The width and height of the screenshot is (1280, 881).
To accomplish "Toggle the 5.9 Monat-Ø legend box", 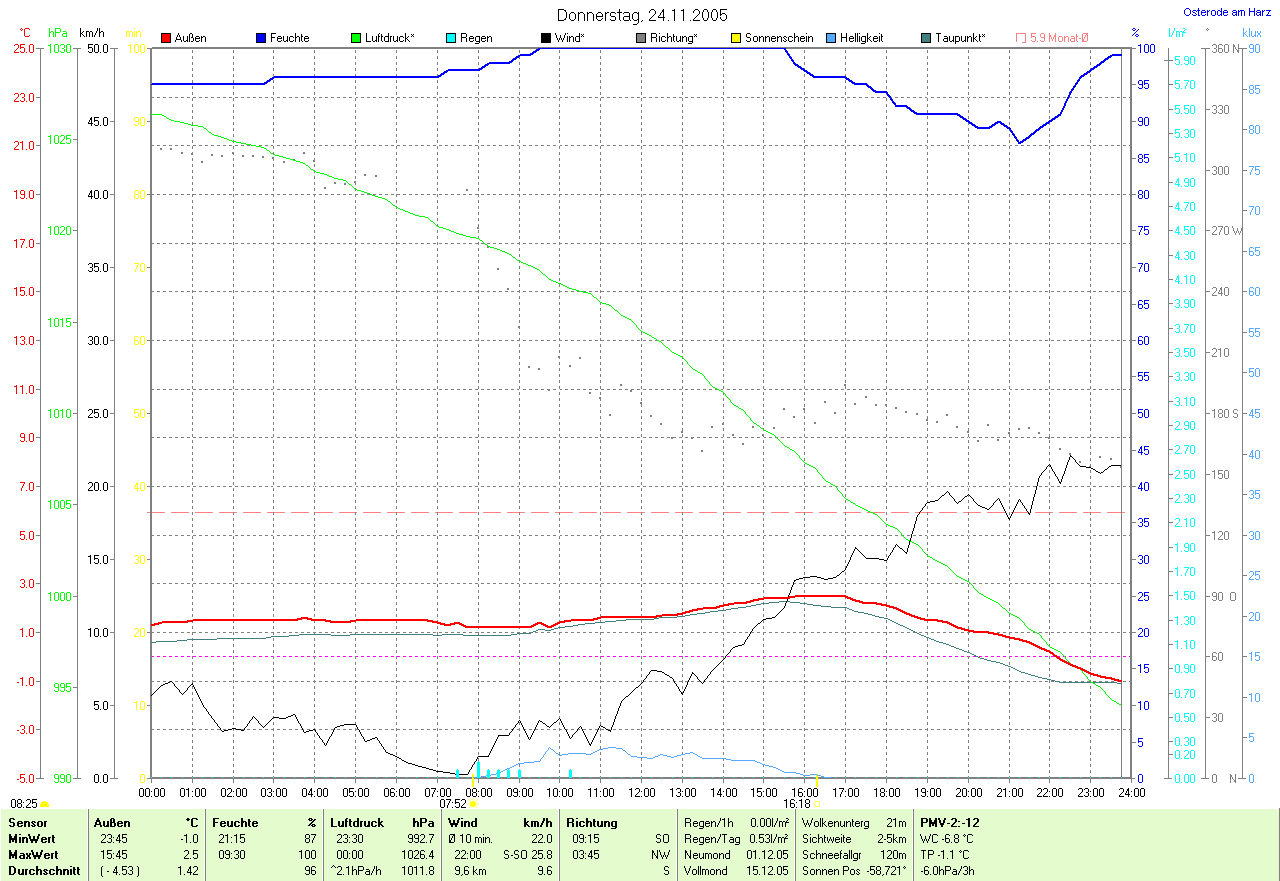I will (1020, 38).
